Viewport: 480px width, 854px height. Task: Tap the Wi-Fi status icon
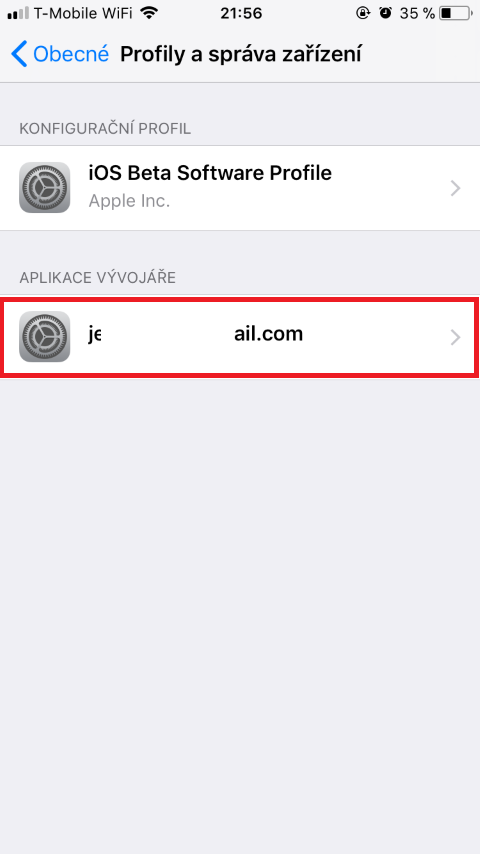pos(148,13)
